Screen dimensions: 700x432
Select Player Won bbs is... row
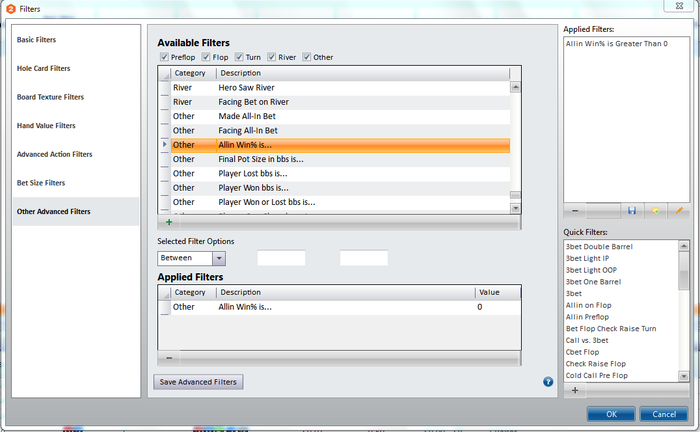click(340, 188)
